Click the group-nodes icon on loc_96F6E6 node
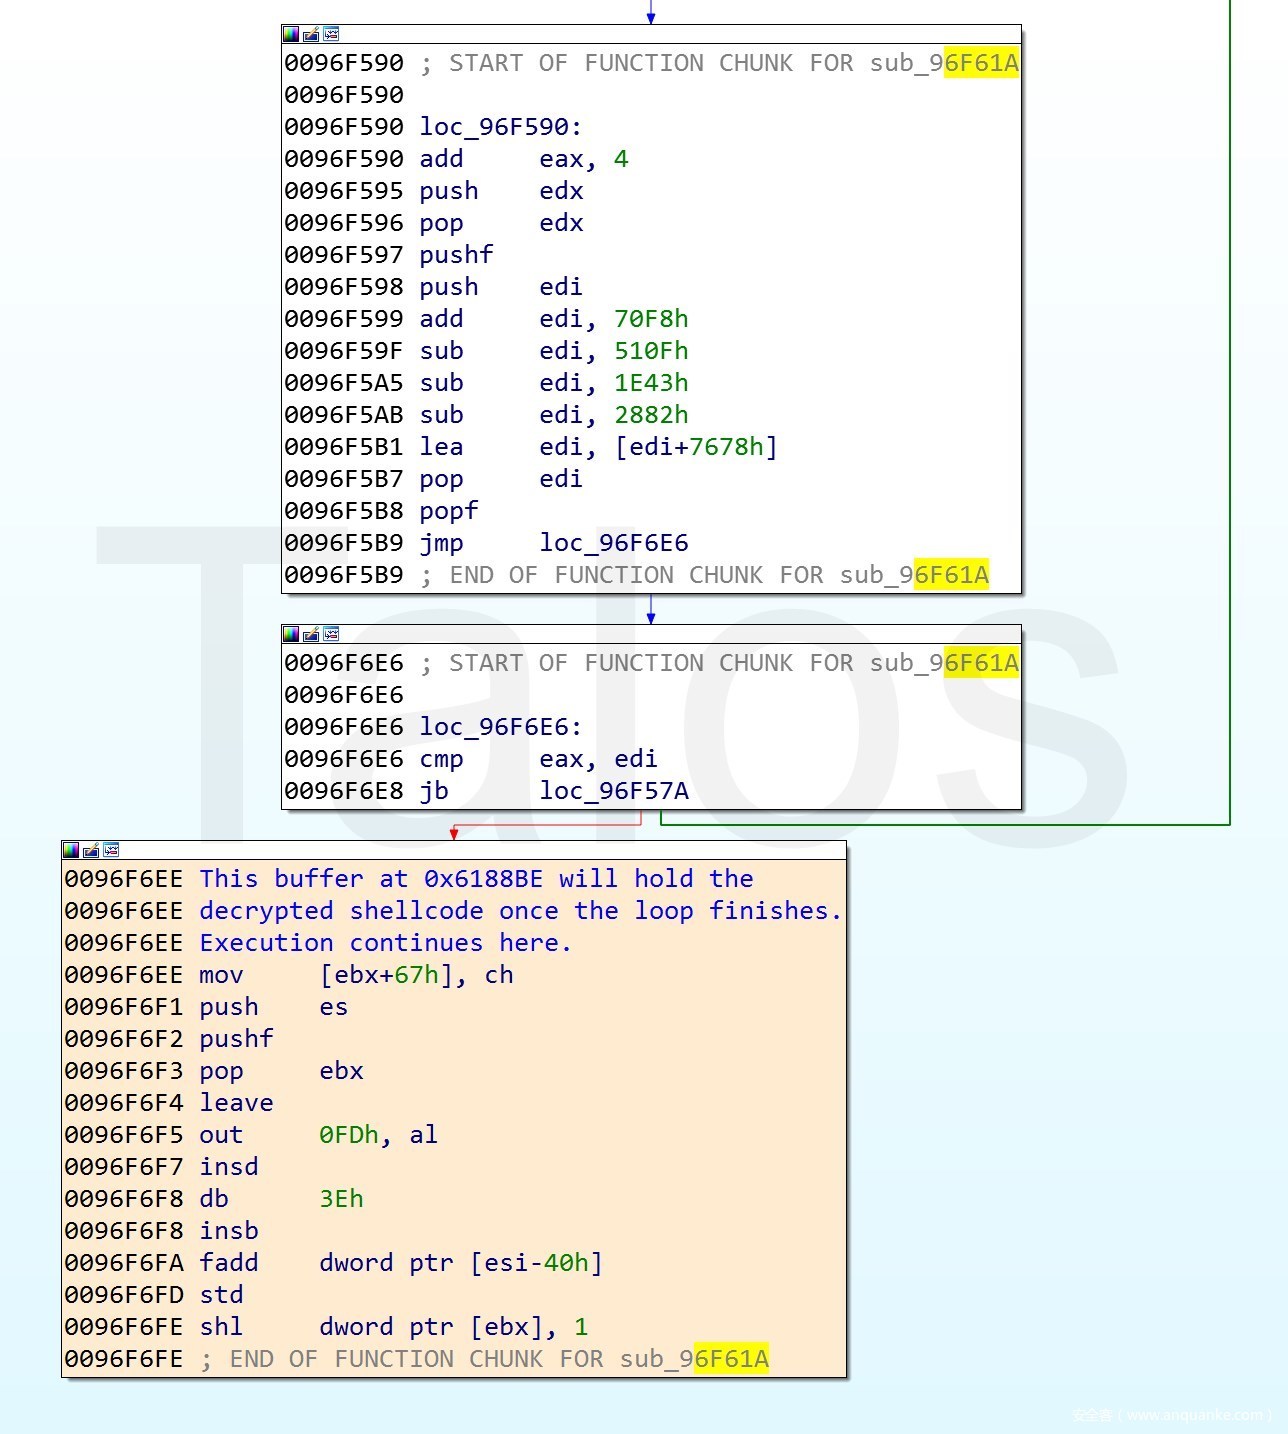1288x1434 pixels. [x=331, y=634]
